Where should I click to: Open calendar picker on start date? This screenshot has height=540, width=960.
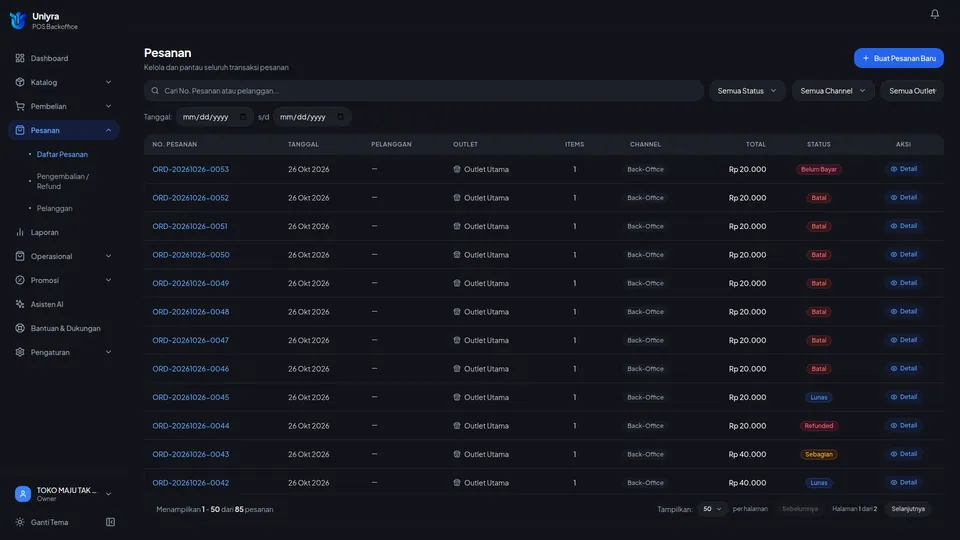click(x=243, y=117)
